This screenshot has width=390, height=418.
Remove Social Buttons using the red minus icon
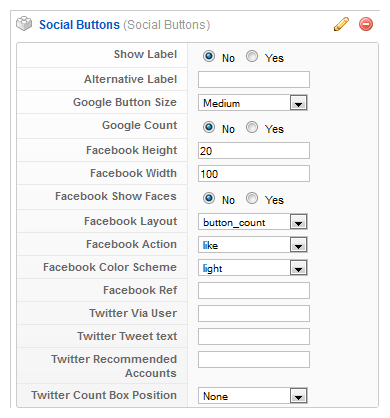coord(366,24)
